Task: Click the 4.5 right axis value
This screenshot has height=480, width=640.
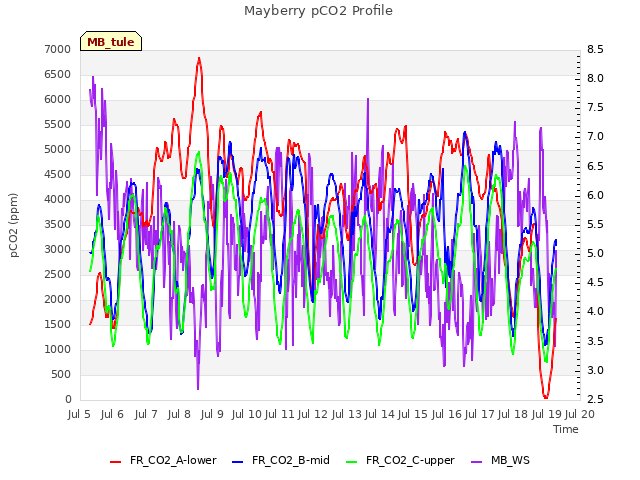Action: point(595,282)
